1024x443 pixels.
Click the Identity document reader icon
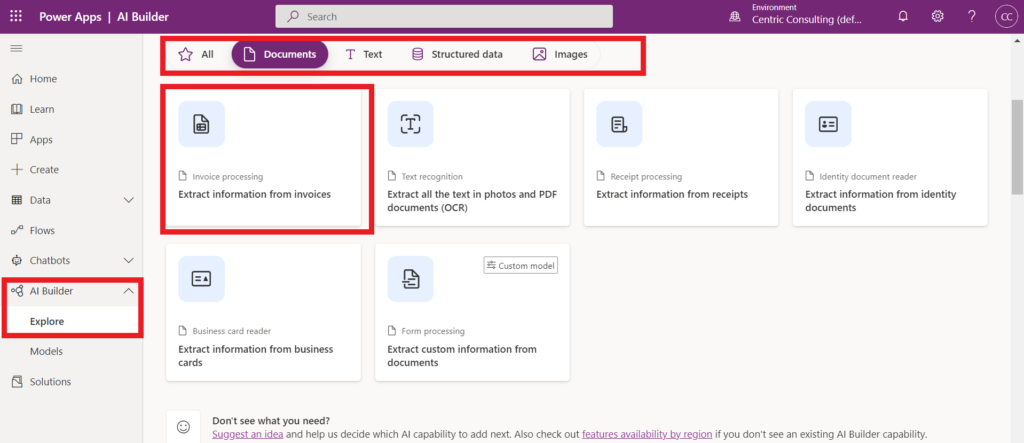(828, 124)
